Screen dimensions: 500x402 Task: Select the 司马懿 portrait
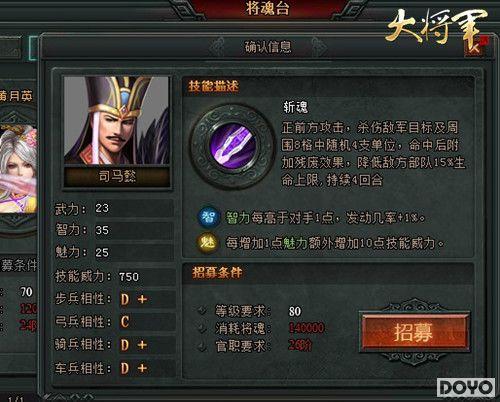coord(117,120)
